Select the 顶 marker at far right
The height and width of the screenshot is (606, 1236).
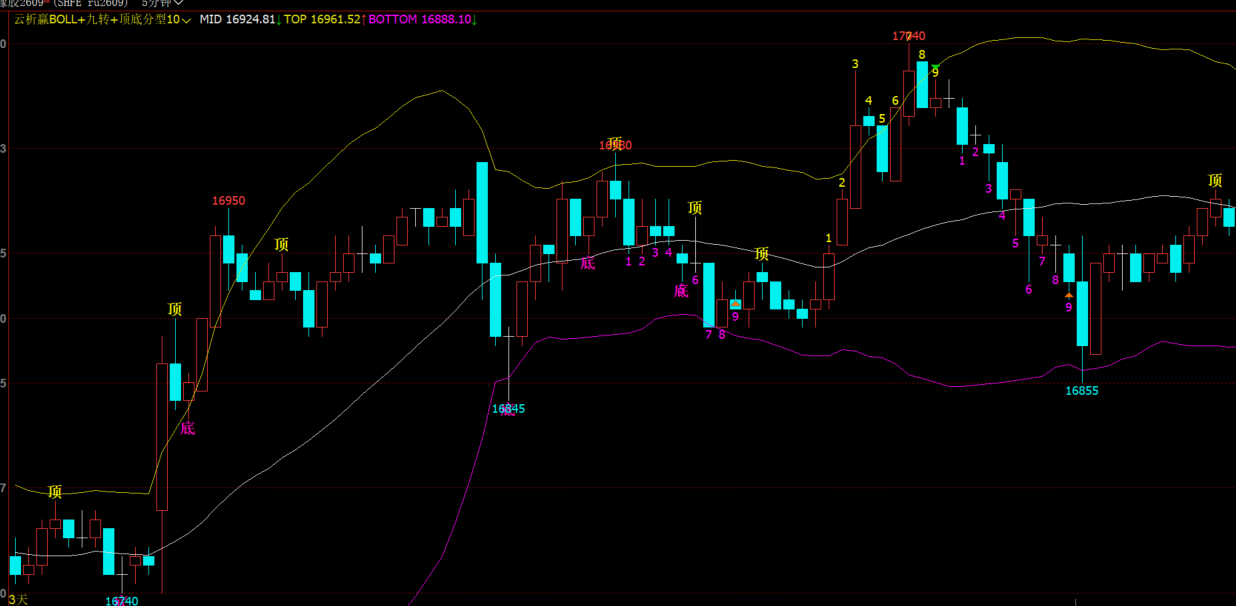(x=1215, y=181)
